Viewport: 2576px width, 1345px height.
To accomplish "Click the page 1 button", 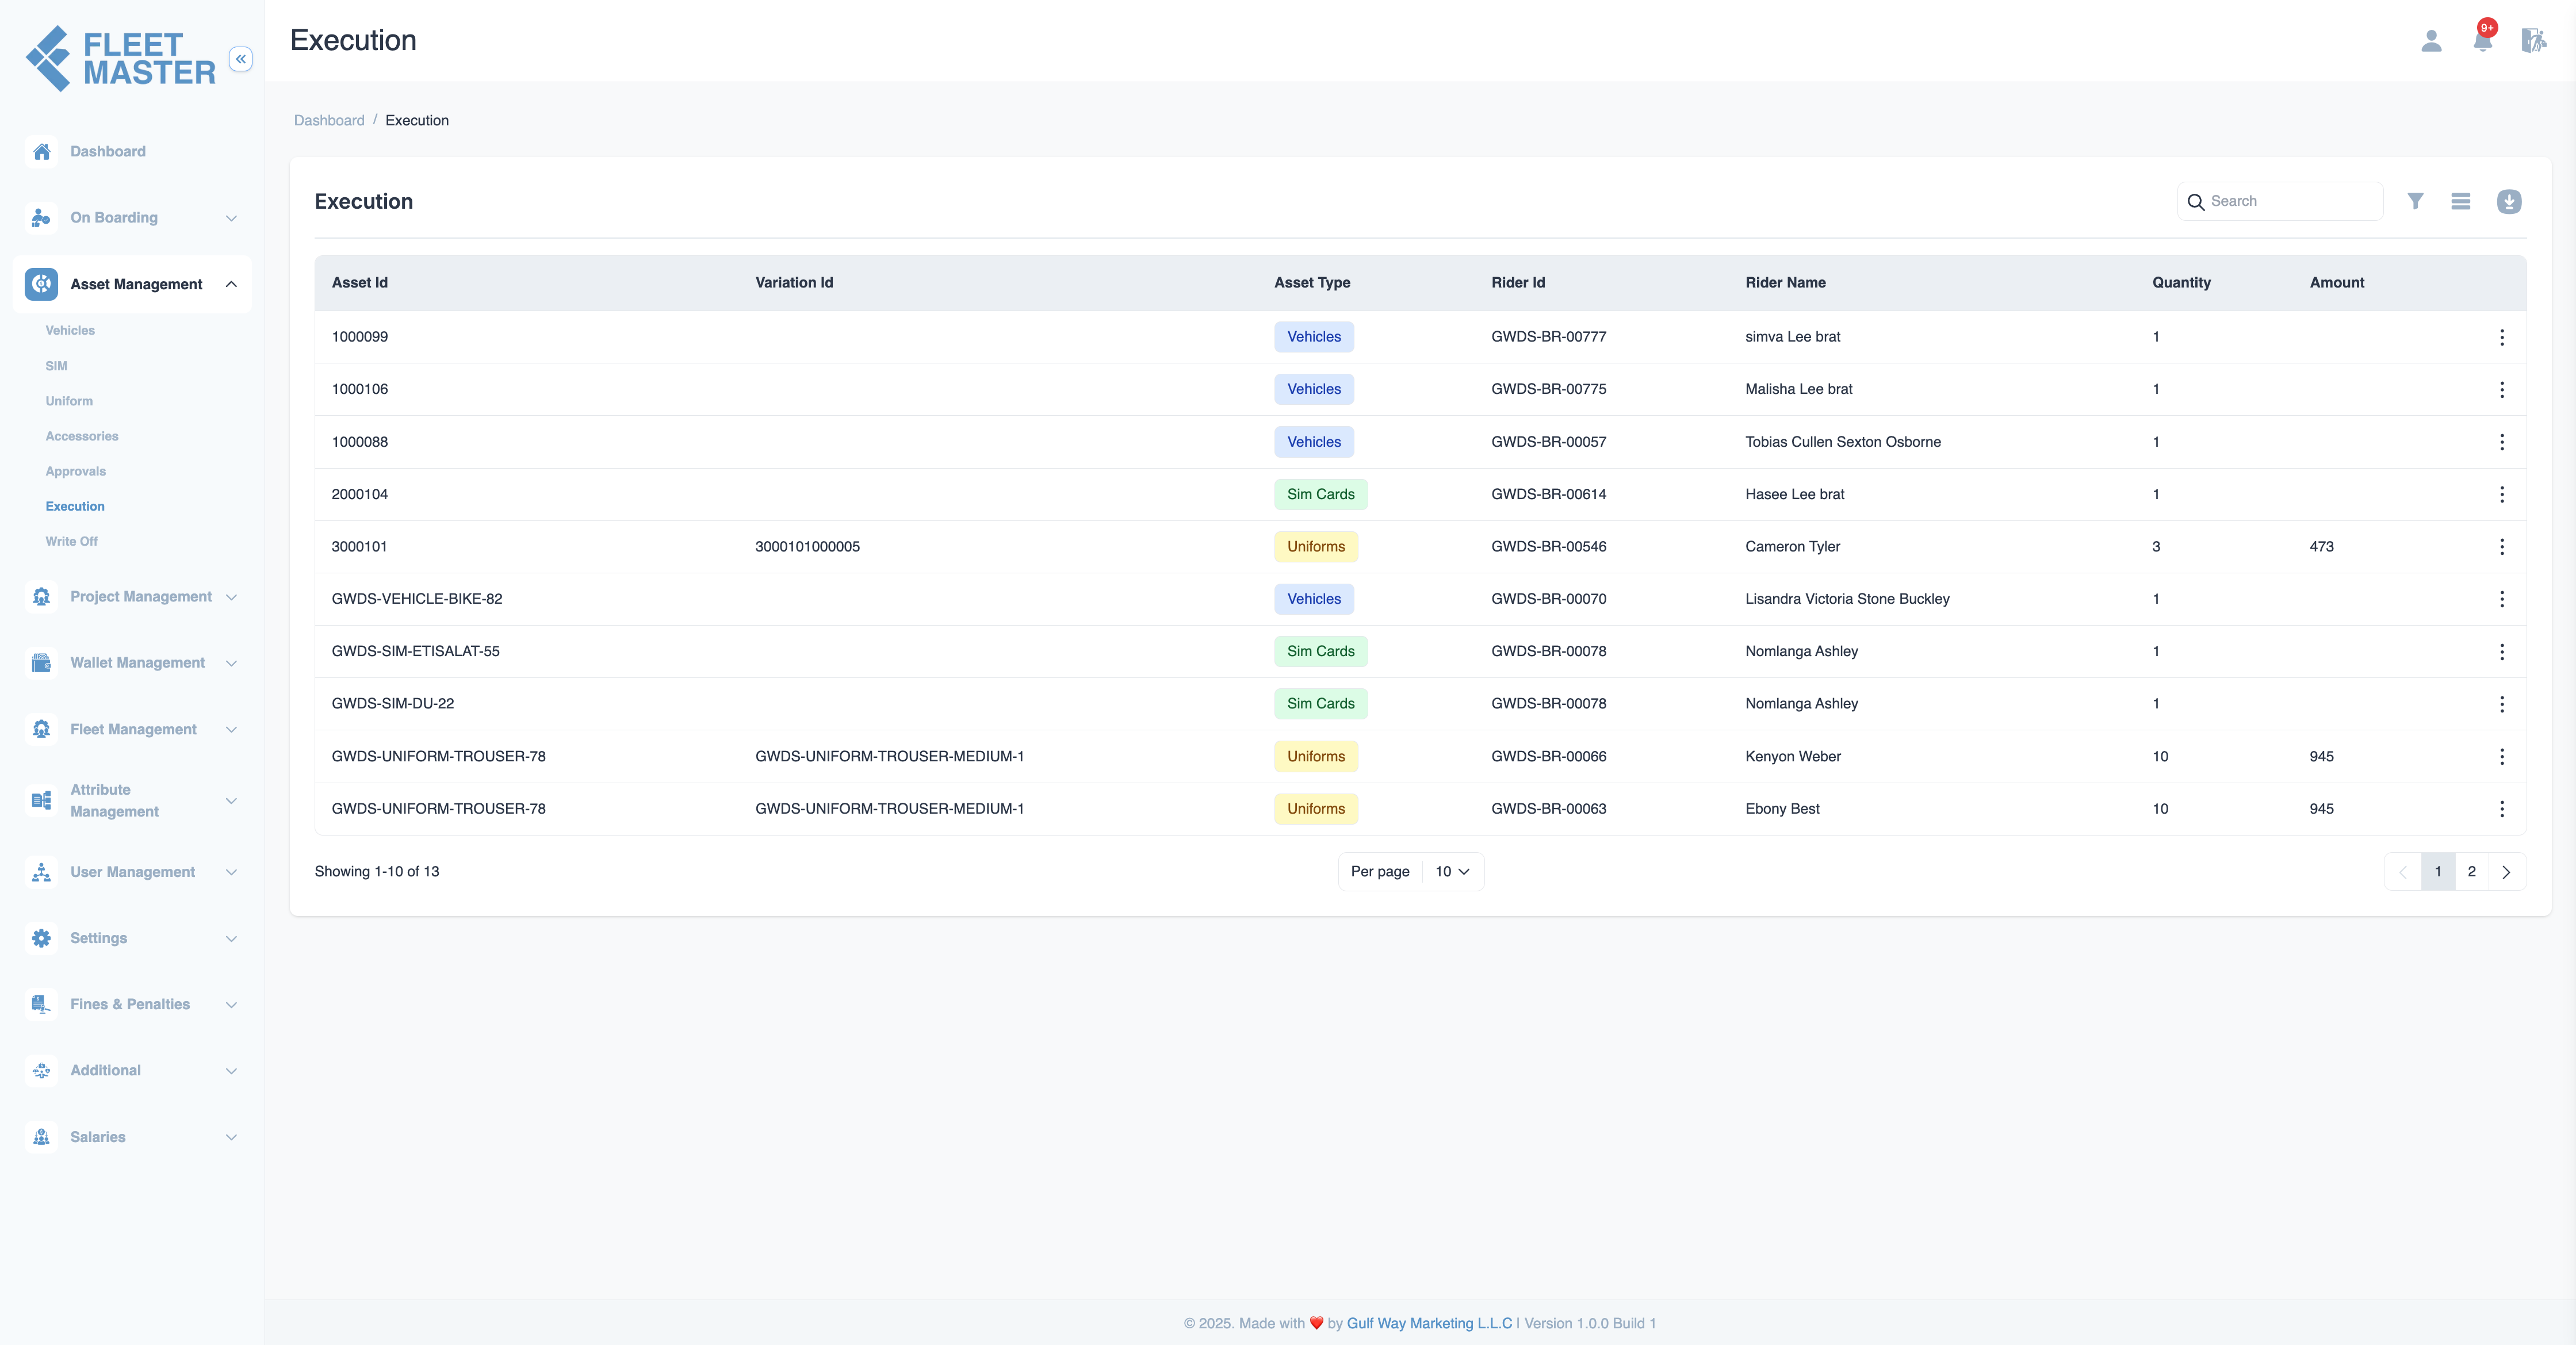I will coord(2438,871).
